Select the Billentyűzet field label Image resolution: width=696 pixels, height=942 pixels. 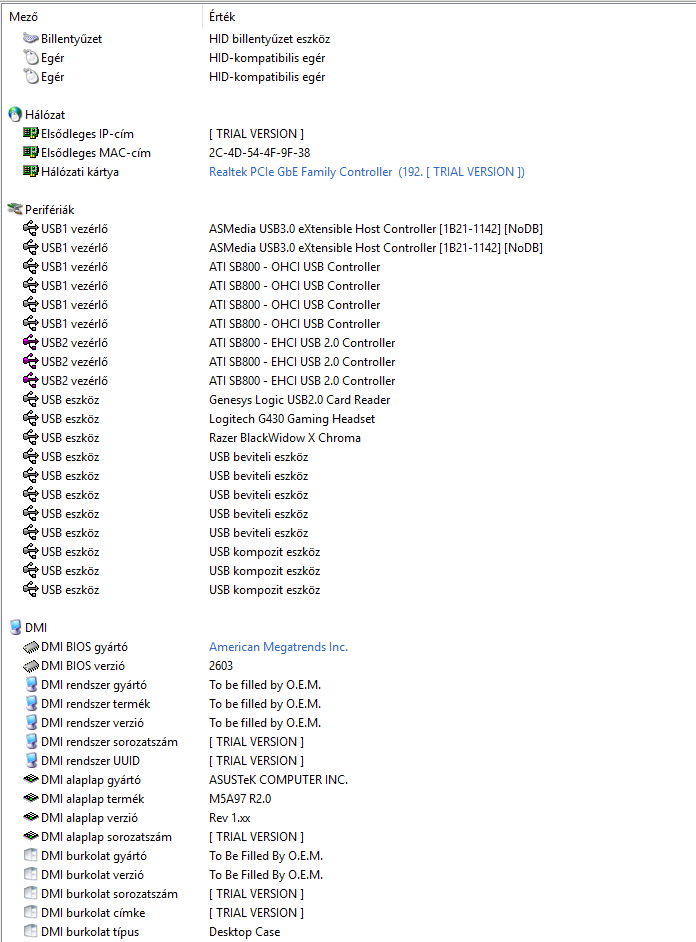71,39
